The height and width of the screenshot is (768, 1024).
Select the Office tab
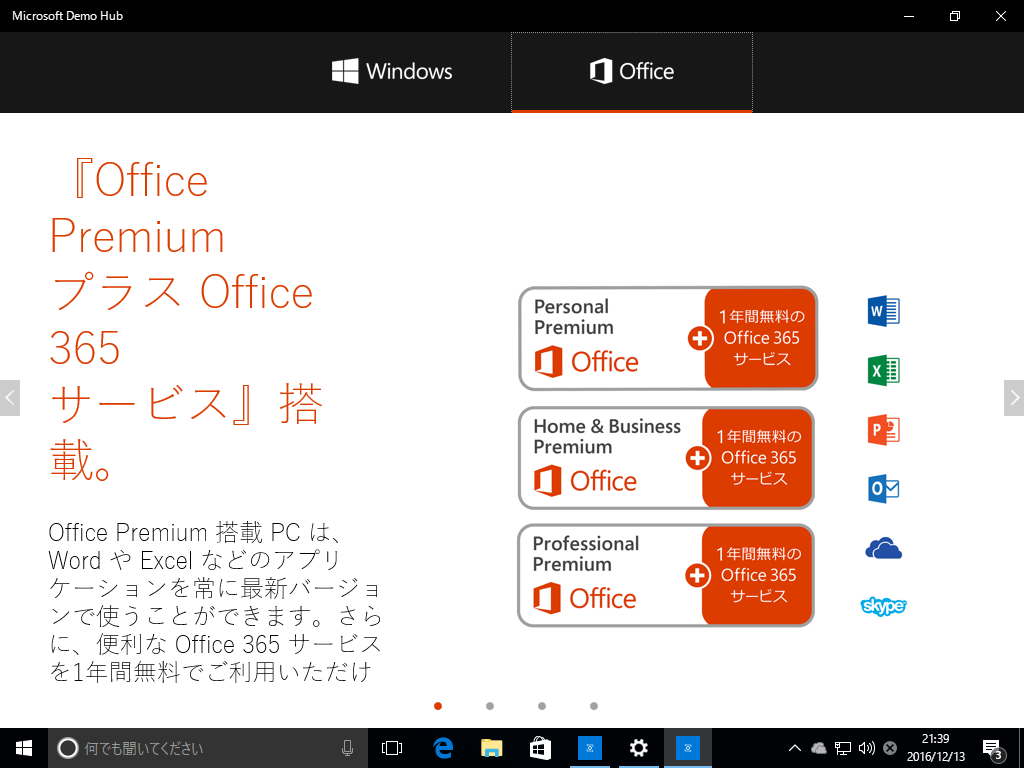point(632,72)
